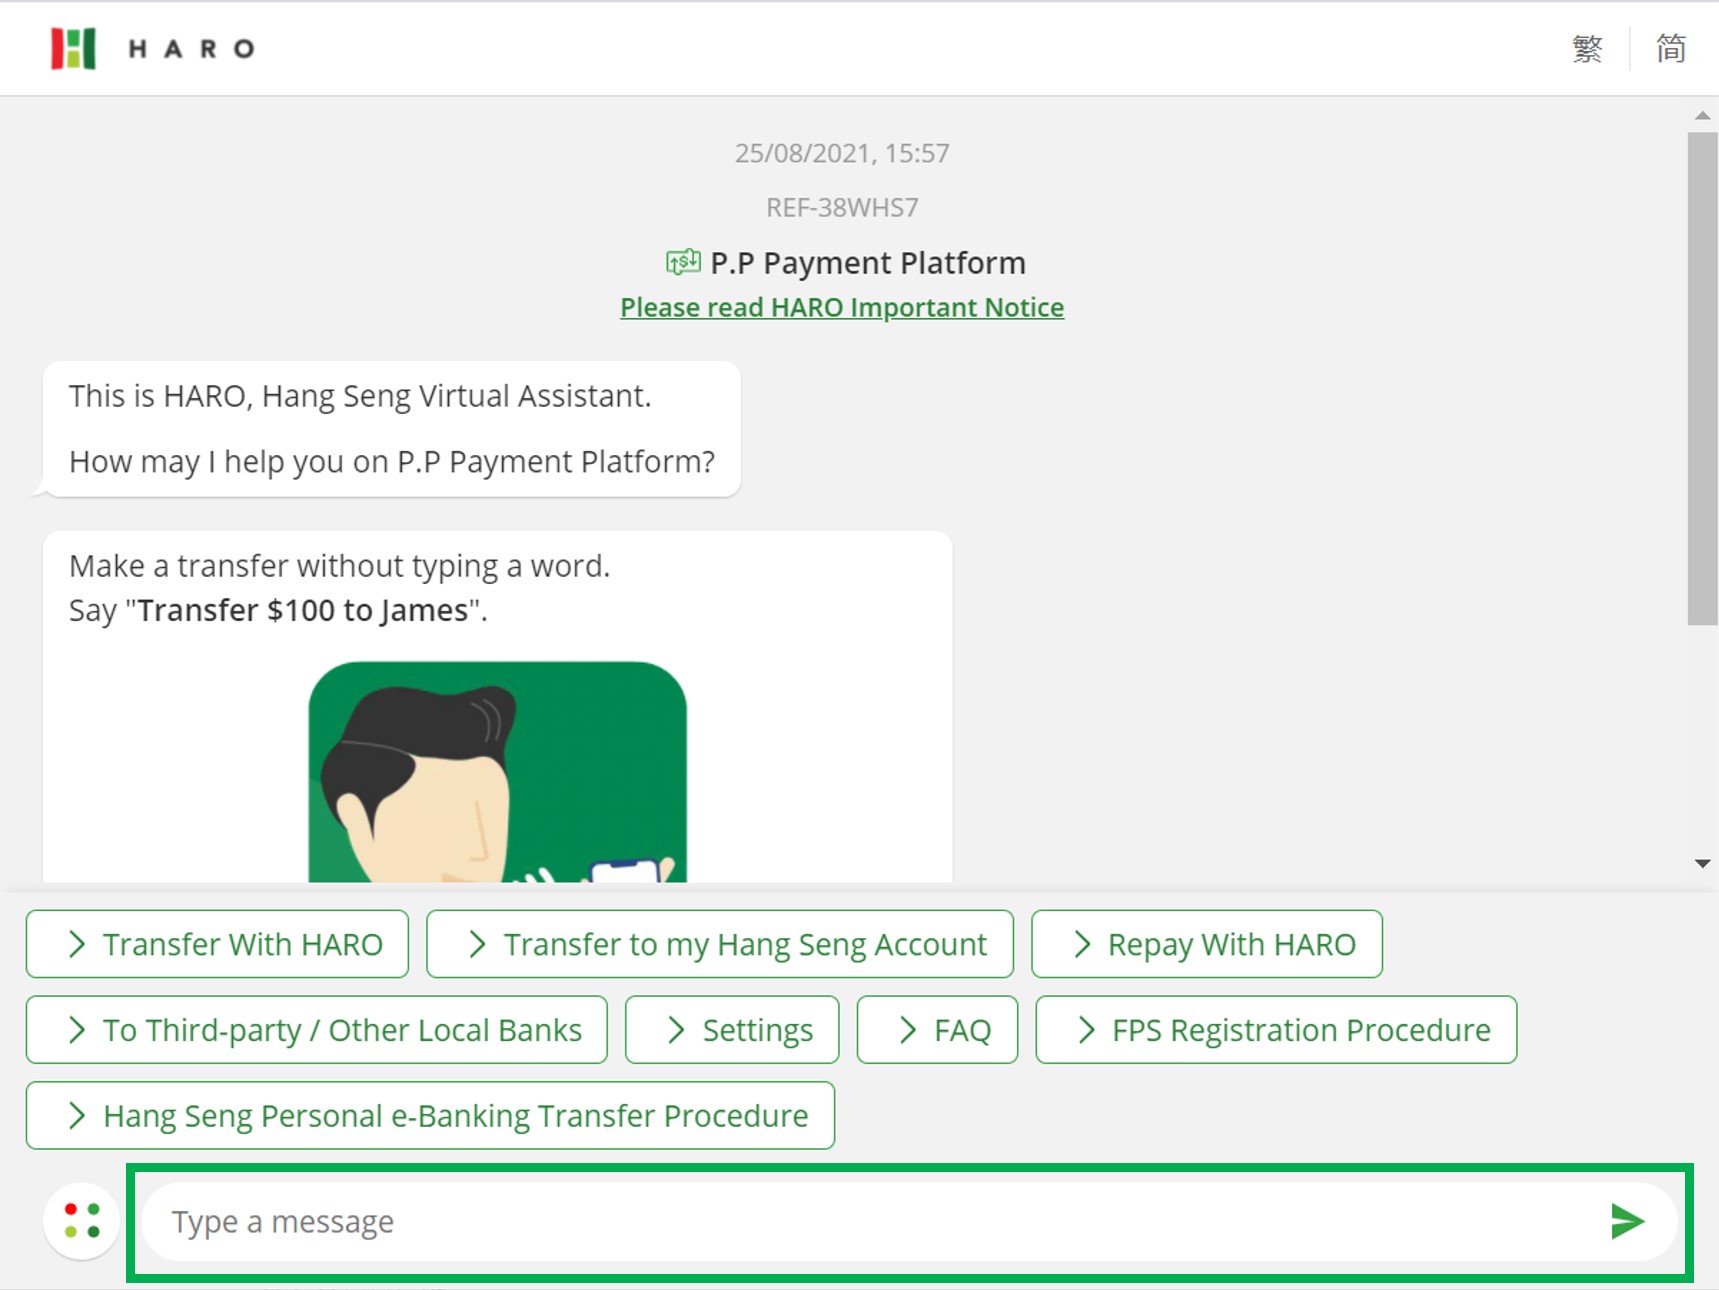Image resolution: width=1719 pixels, height=1290 pixels.
Task: Click the scrollbar up arrow
Action: 1702,116
